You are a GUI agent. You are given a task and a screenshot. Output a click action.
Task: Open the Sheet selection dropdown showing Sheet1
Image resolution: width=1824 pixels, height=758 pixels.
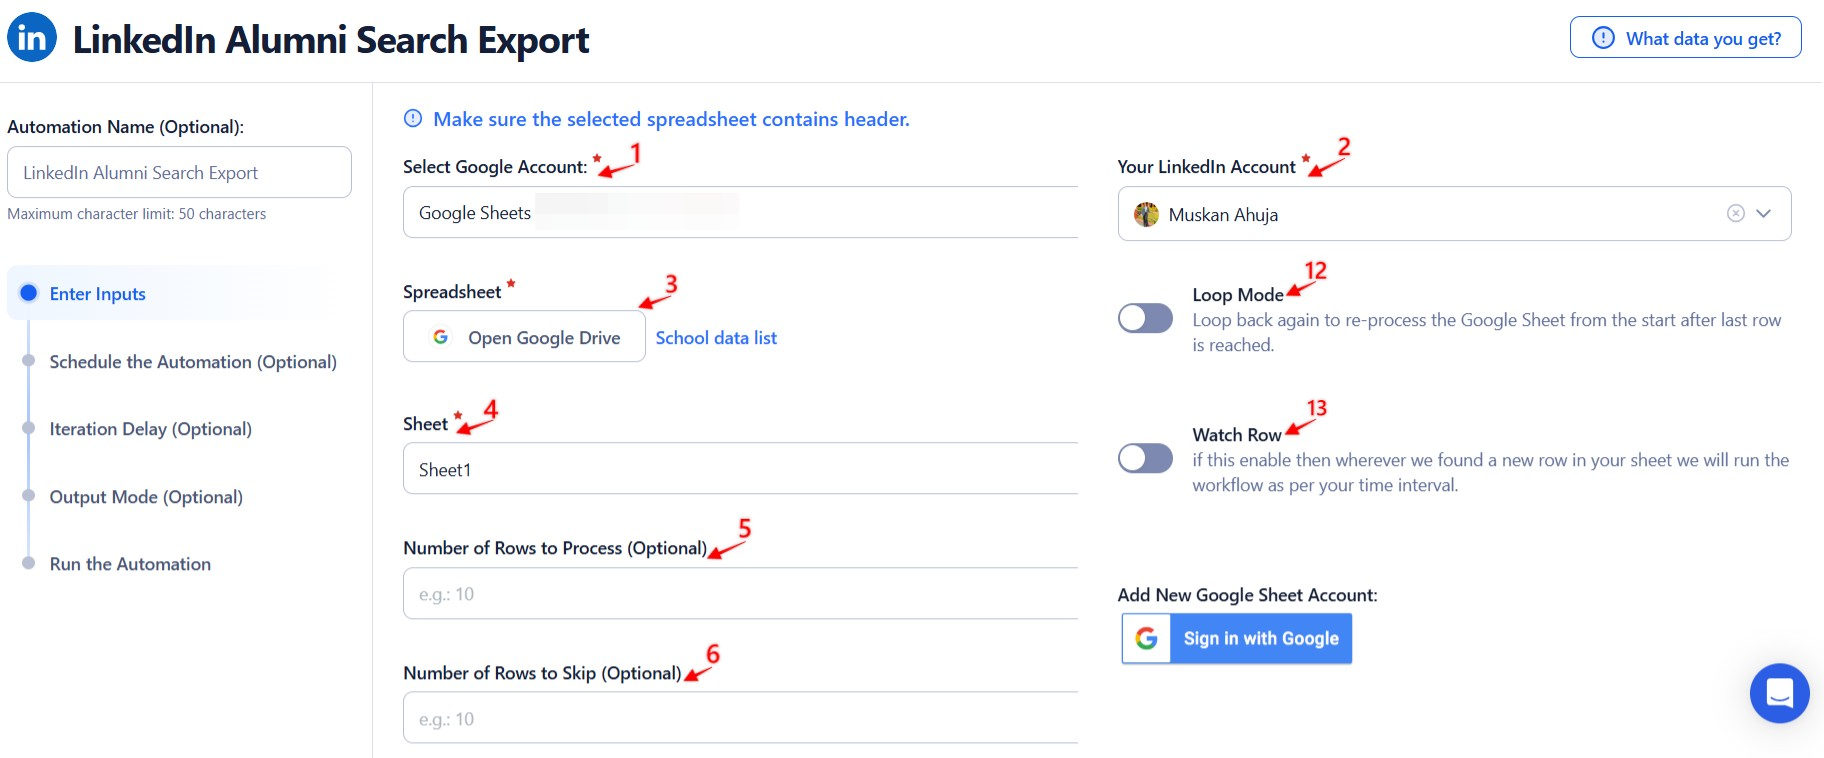point(740,469)
